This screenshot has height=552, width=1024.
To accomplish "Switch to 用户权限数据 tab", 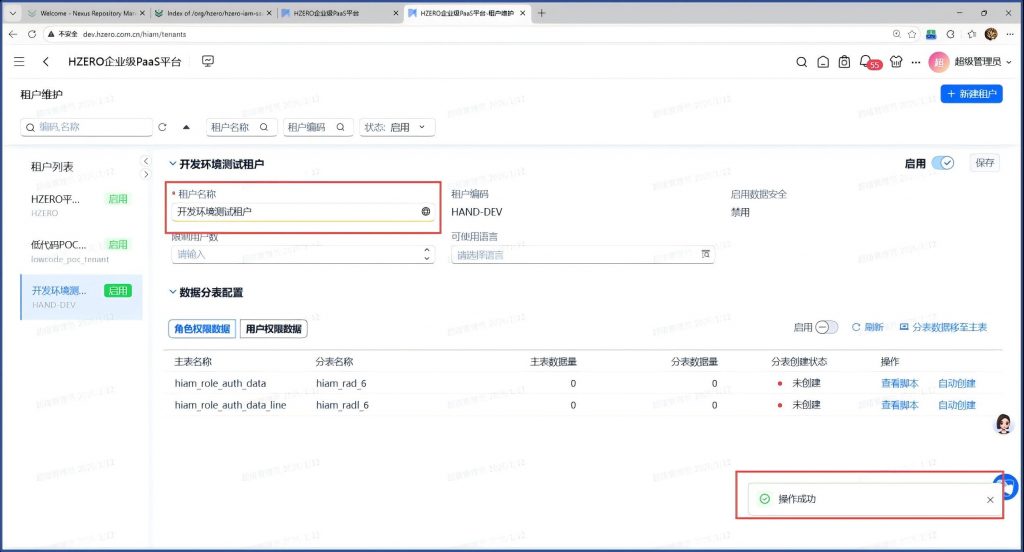I will point(273,328).
